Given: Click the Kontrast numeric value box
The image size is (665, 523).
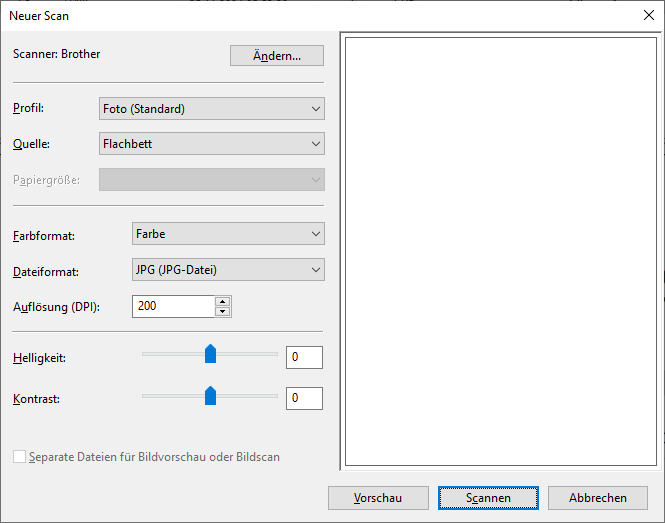Looking at the screenshot, I should click(304, 399).
